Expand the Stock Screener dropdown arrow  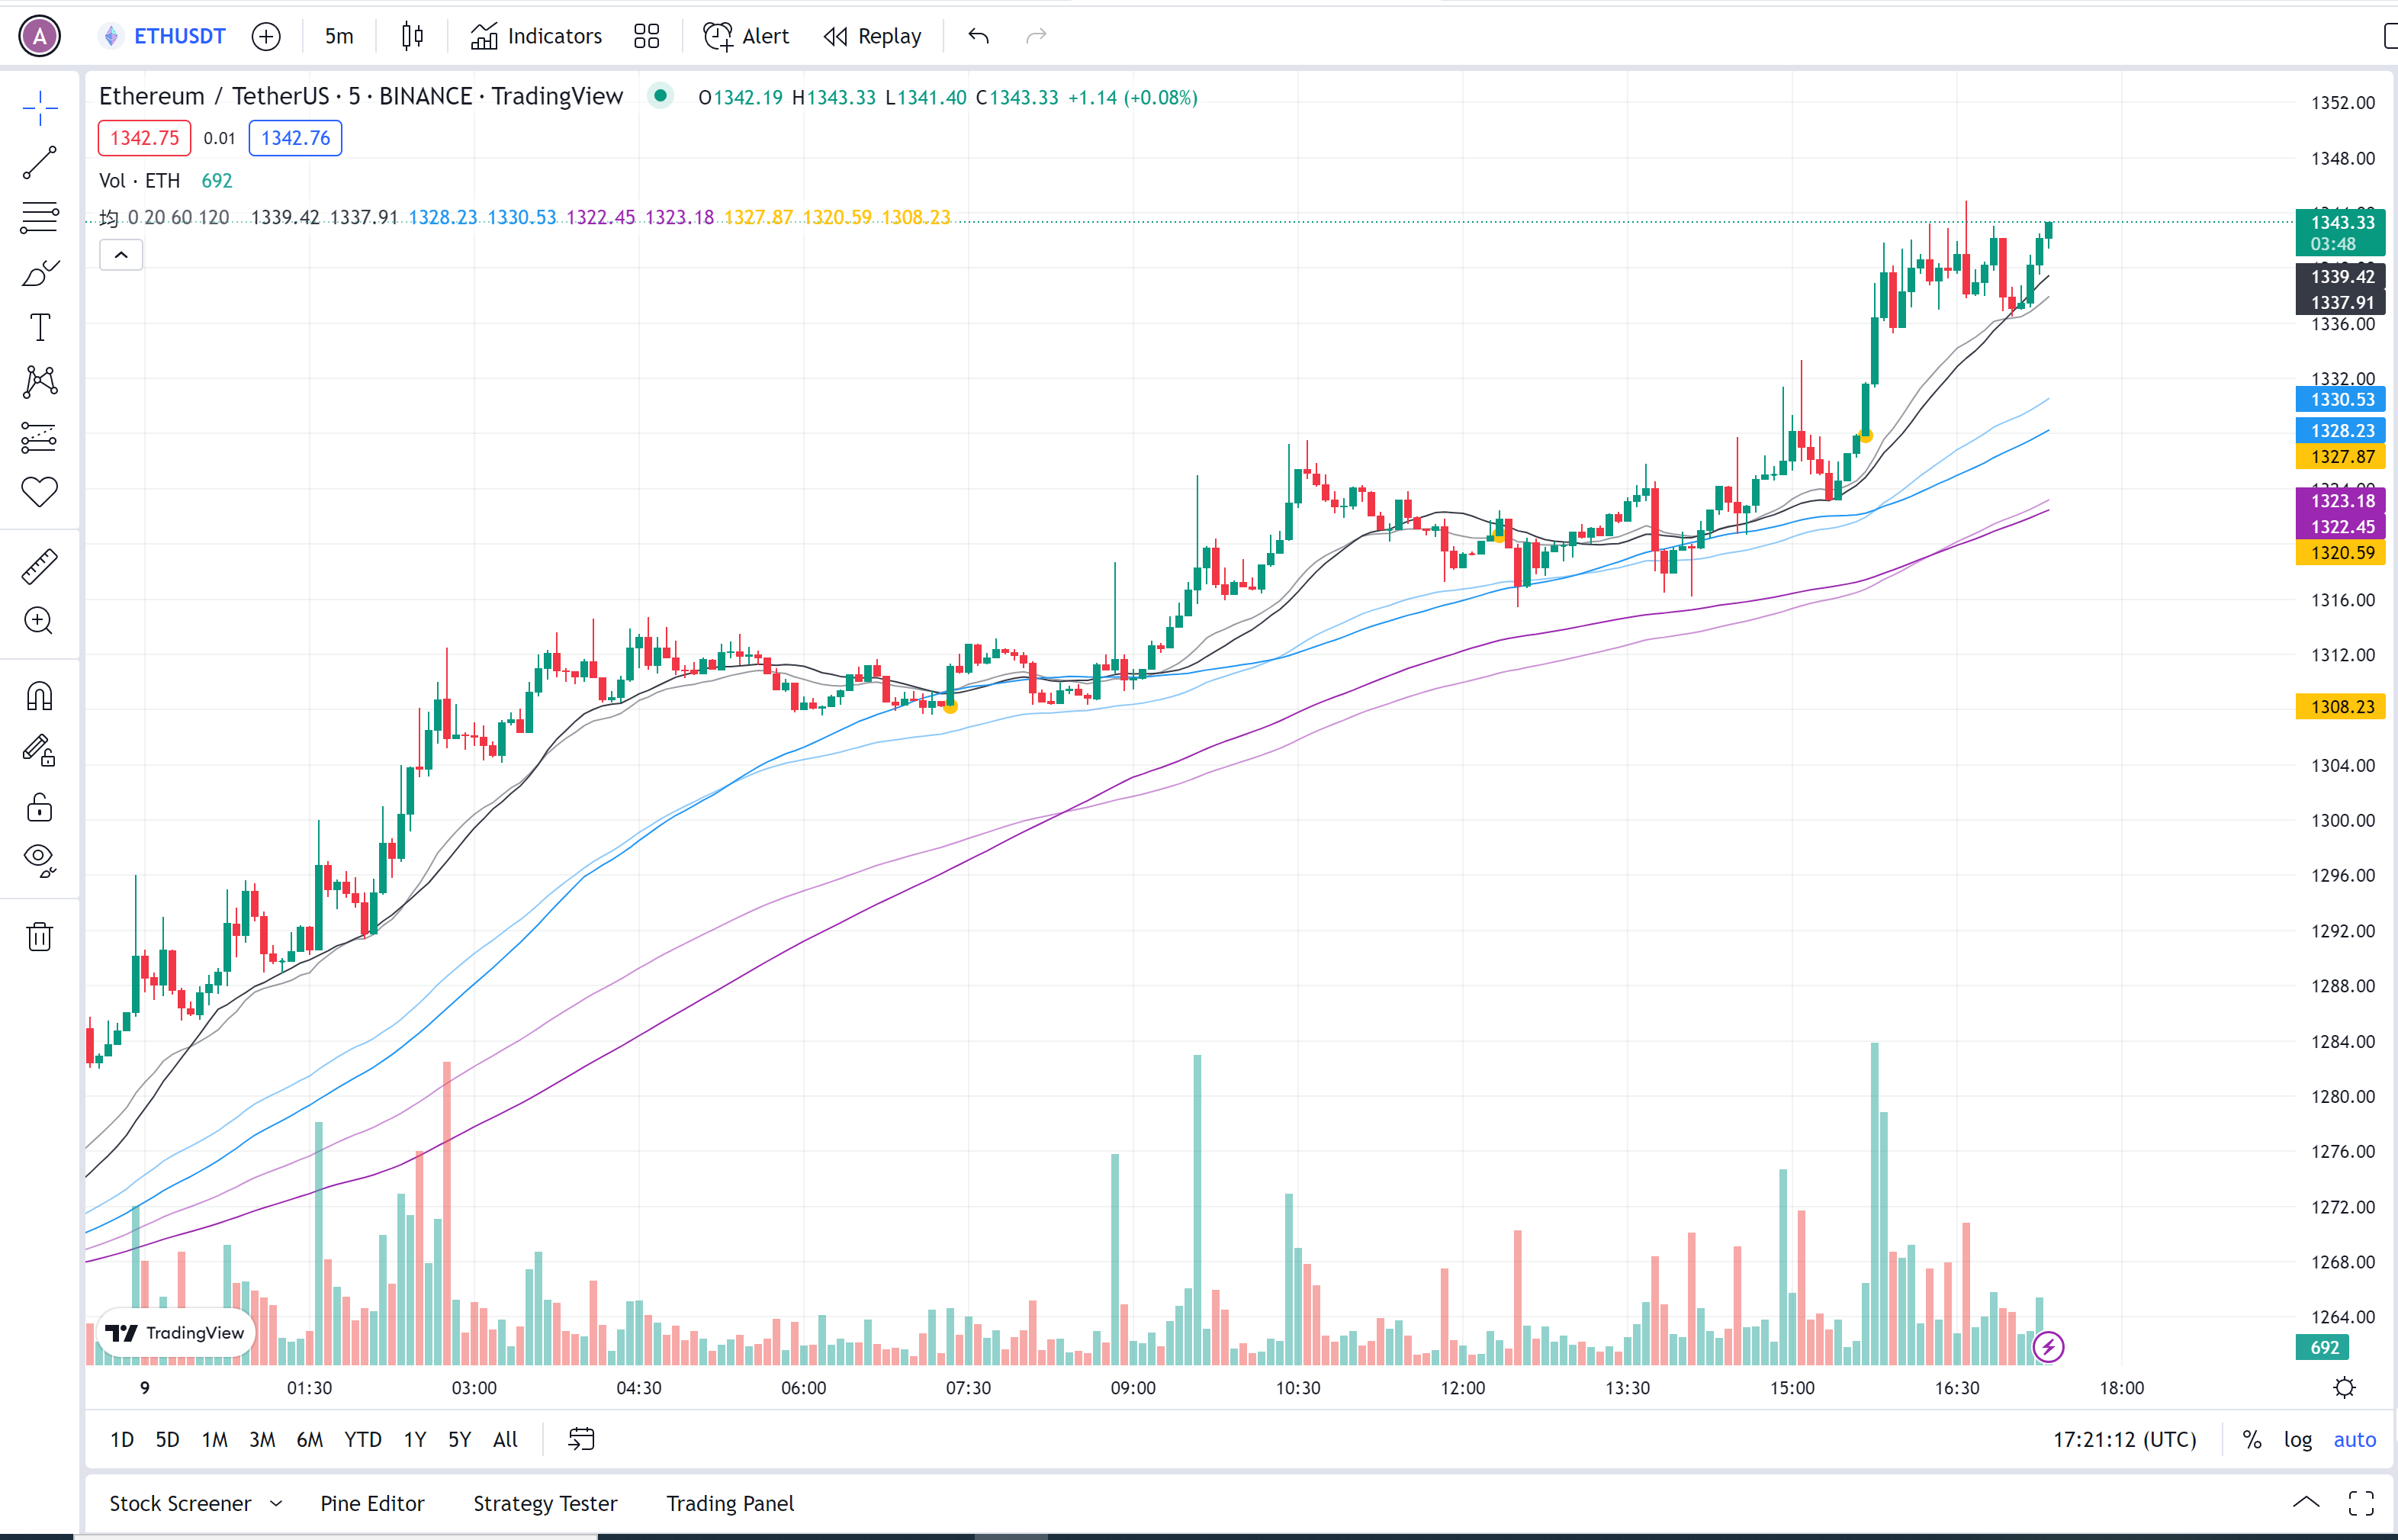(x=277, y=1503)
